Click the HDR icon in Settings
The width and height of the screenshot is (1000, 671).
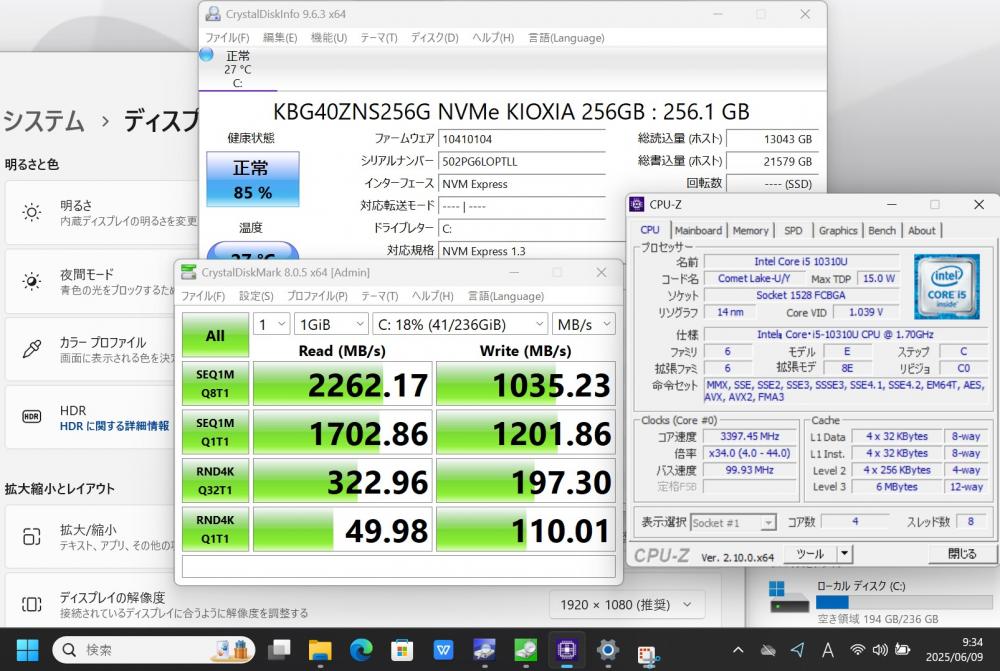pyautogui.click(x=31, y=417)
